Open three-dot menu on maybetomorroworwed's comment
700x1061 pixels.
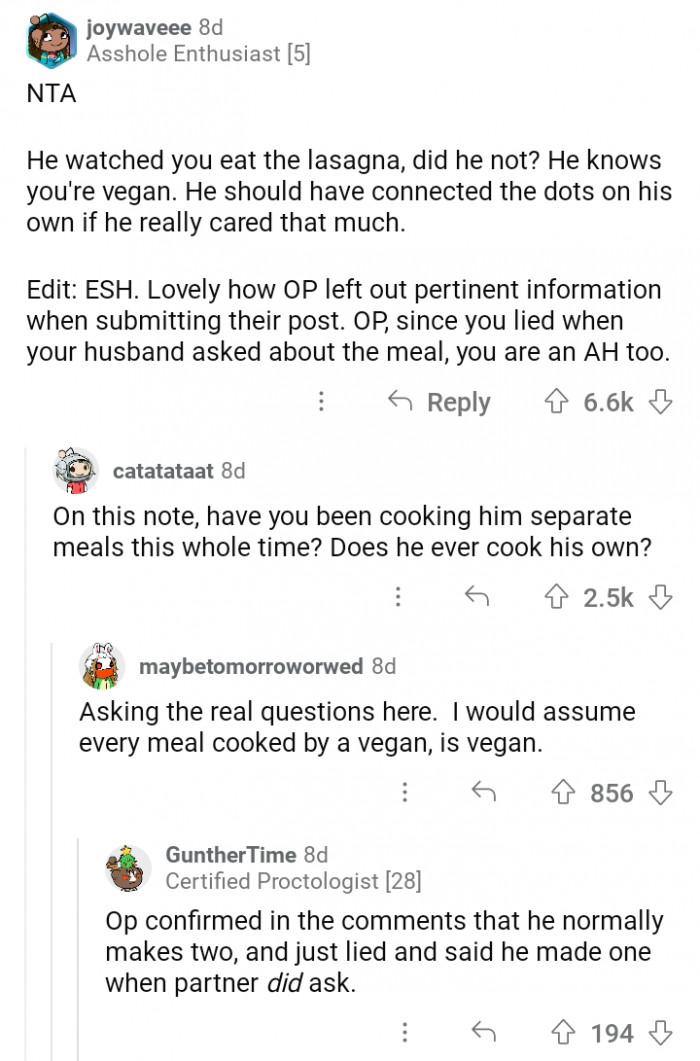pos(404,793)
